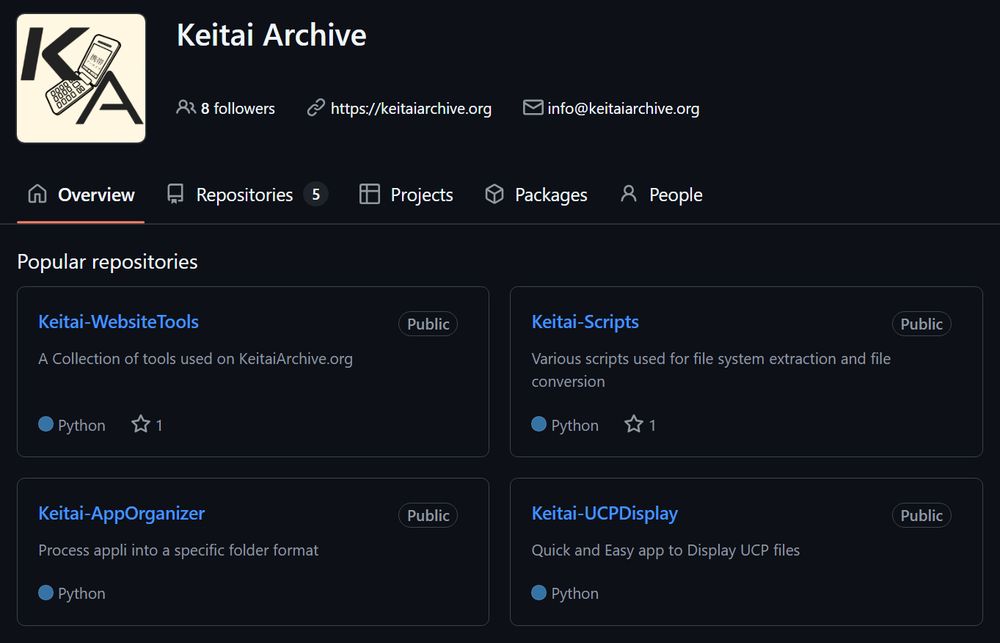1000x643 pixels.
Task: Click the star icon on Keitai-Scripts
Action: (633, 424)
